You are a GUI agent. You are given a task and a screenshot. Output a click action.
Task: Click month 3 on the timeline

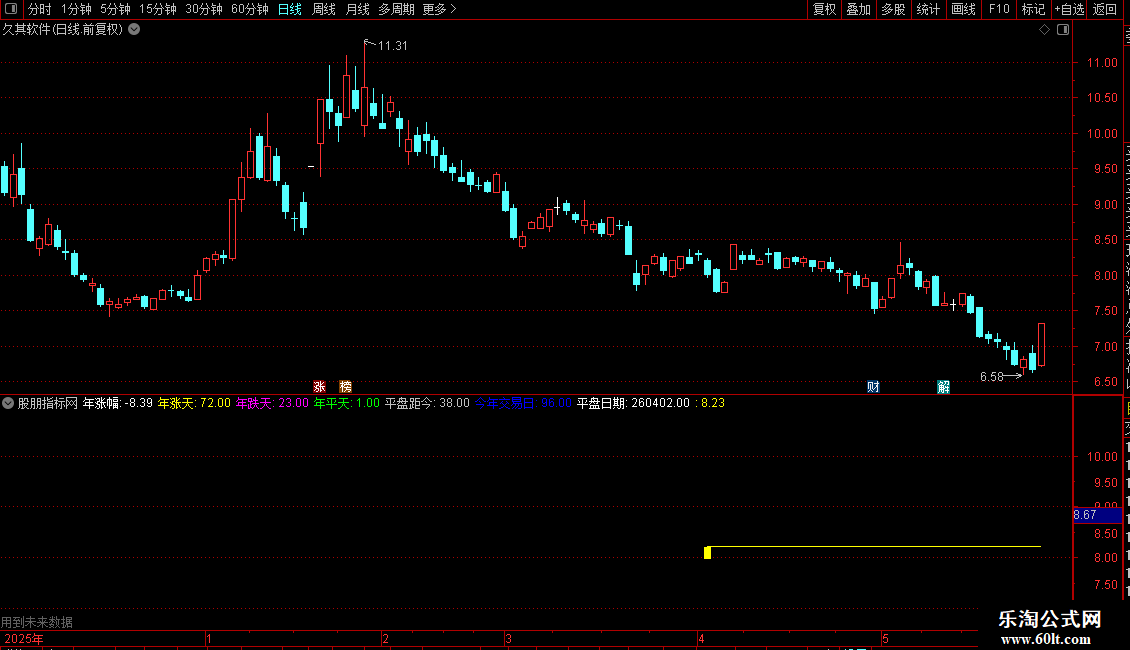[508, 639]
